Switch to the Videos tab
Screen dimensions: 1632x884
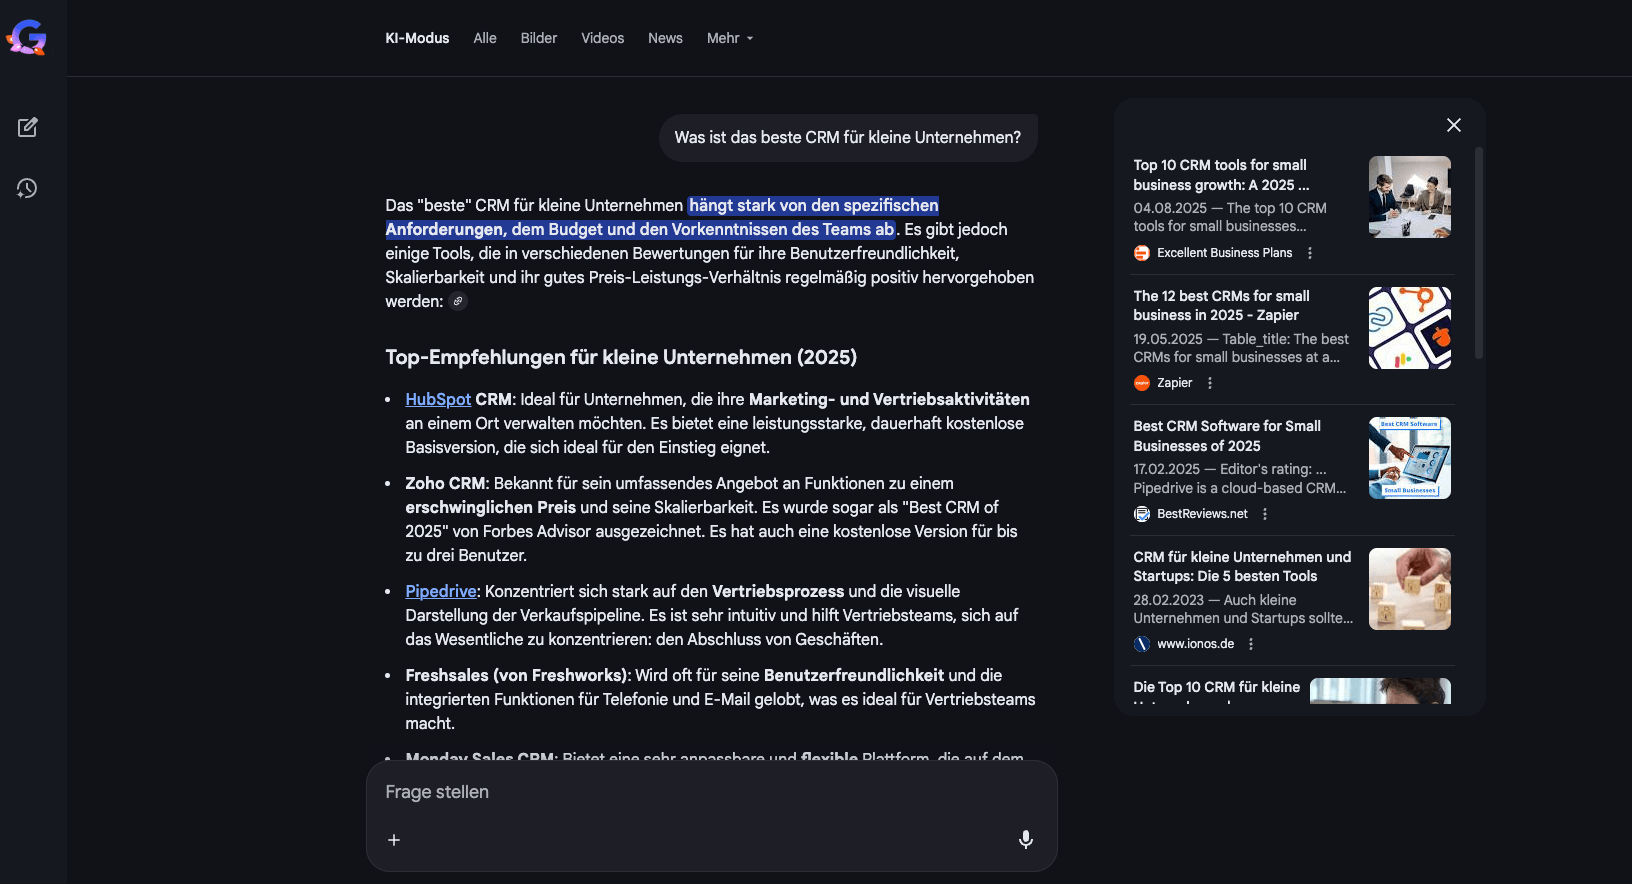[603, 38]
